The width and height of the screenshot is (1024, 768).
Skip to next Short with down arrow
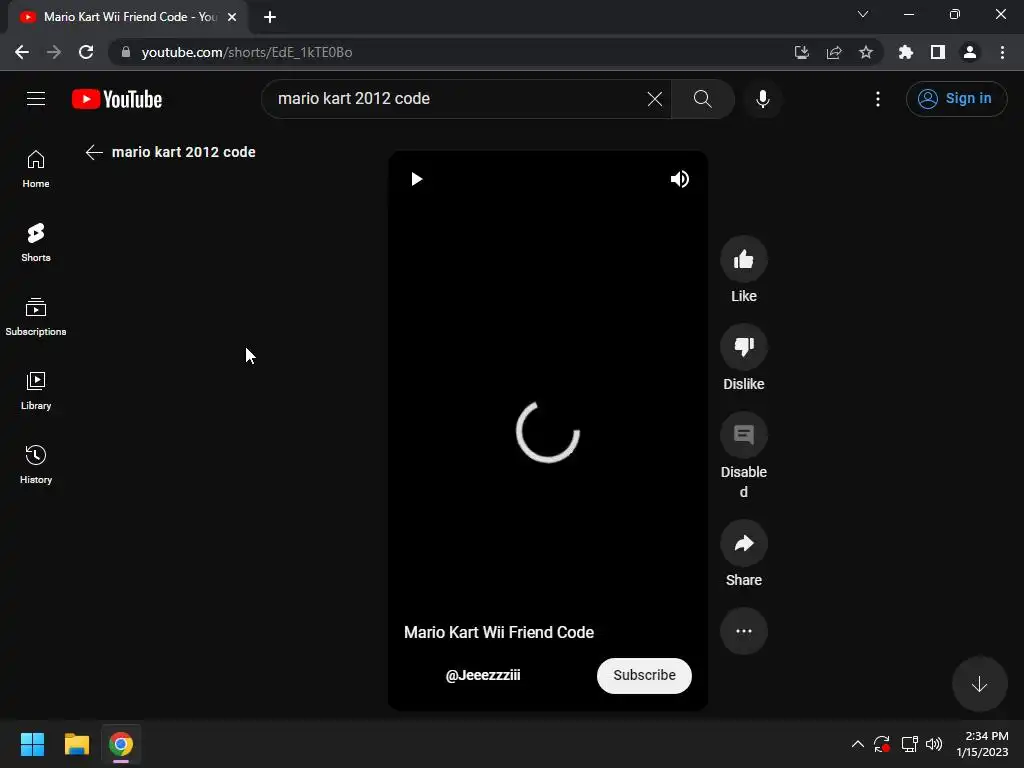(979, 684)
